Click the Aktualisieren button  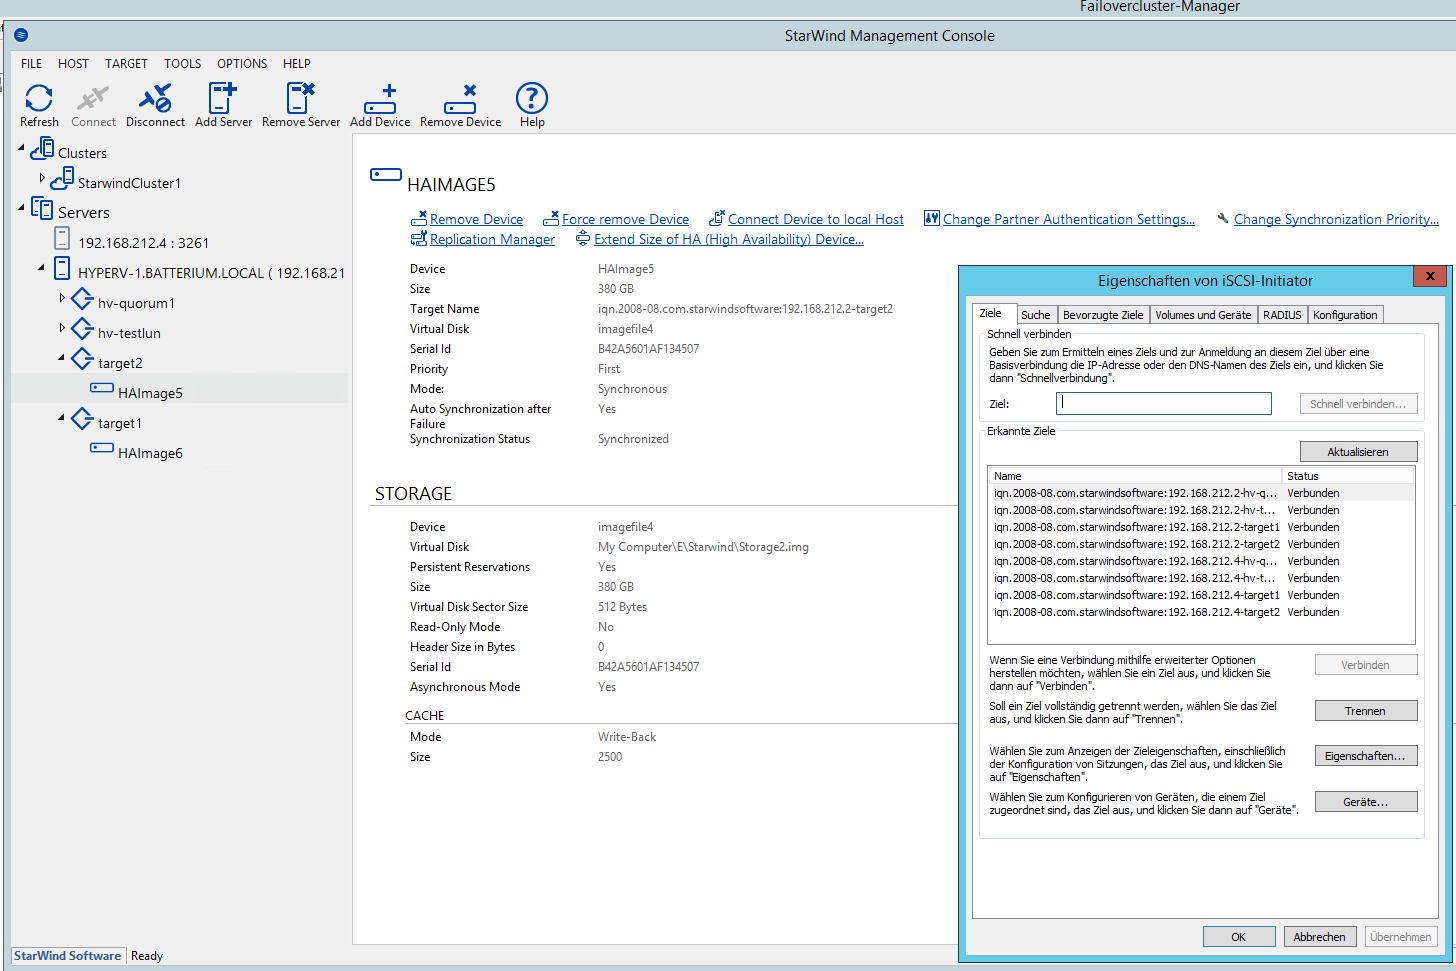(1358, 452)
